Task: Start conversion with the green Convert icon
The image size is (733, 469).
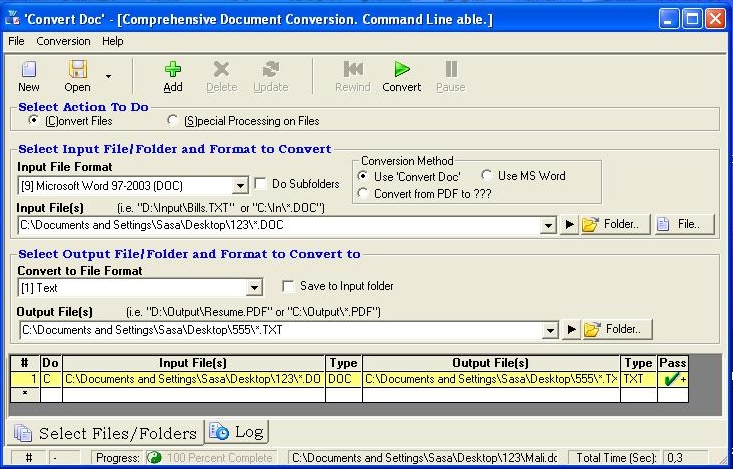Action: click(x=402, y=69)
